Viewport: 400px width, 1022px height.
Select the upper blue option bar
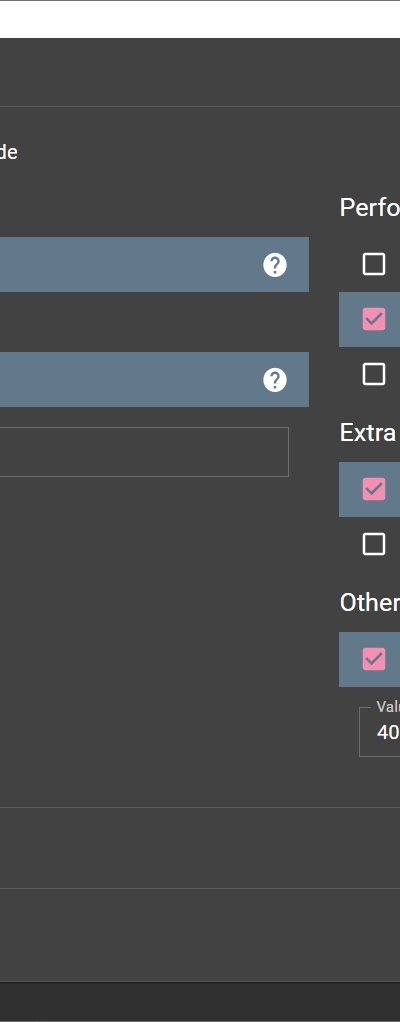pyautogui.click(x=154, y=265)
